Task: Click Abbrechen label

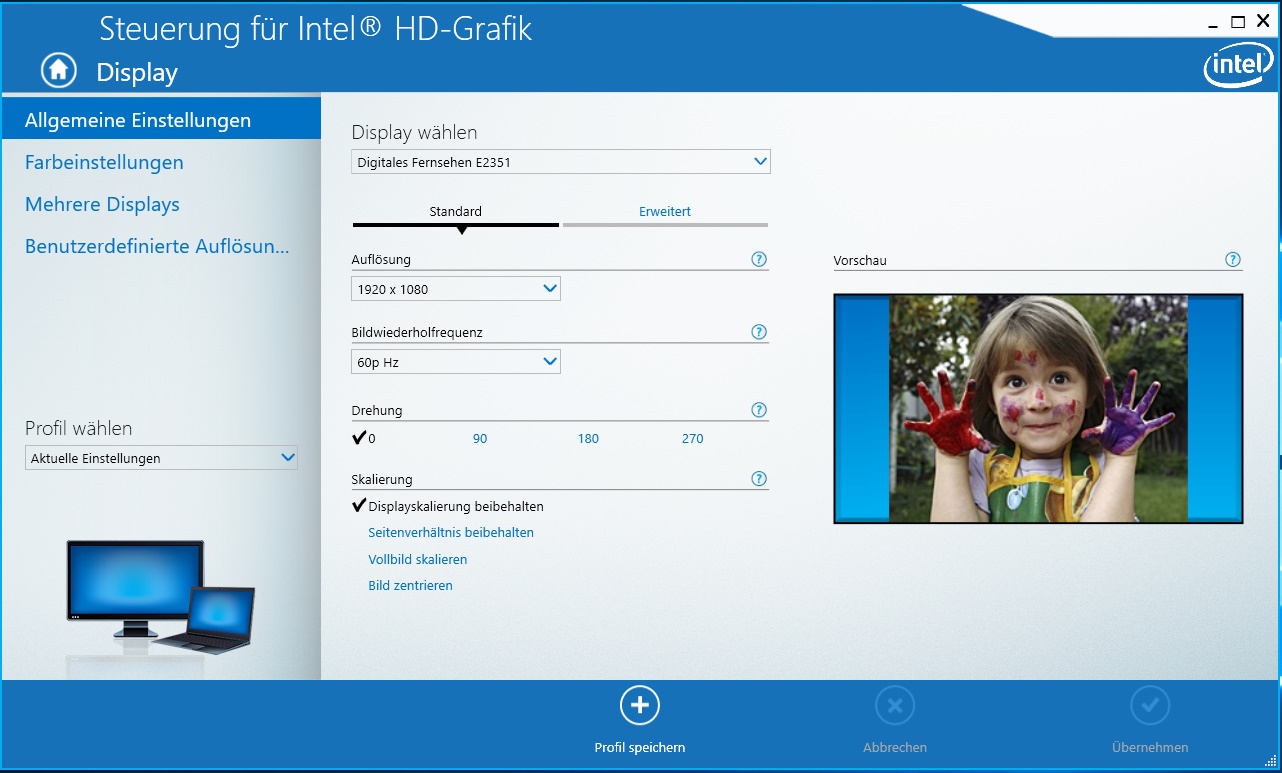Action: (x=895, y=747)
